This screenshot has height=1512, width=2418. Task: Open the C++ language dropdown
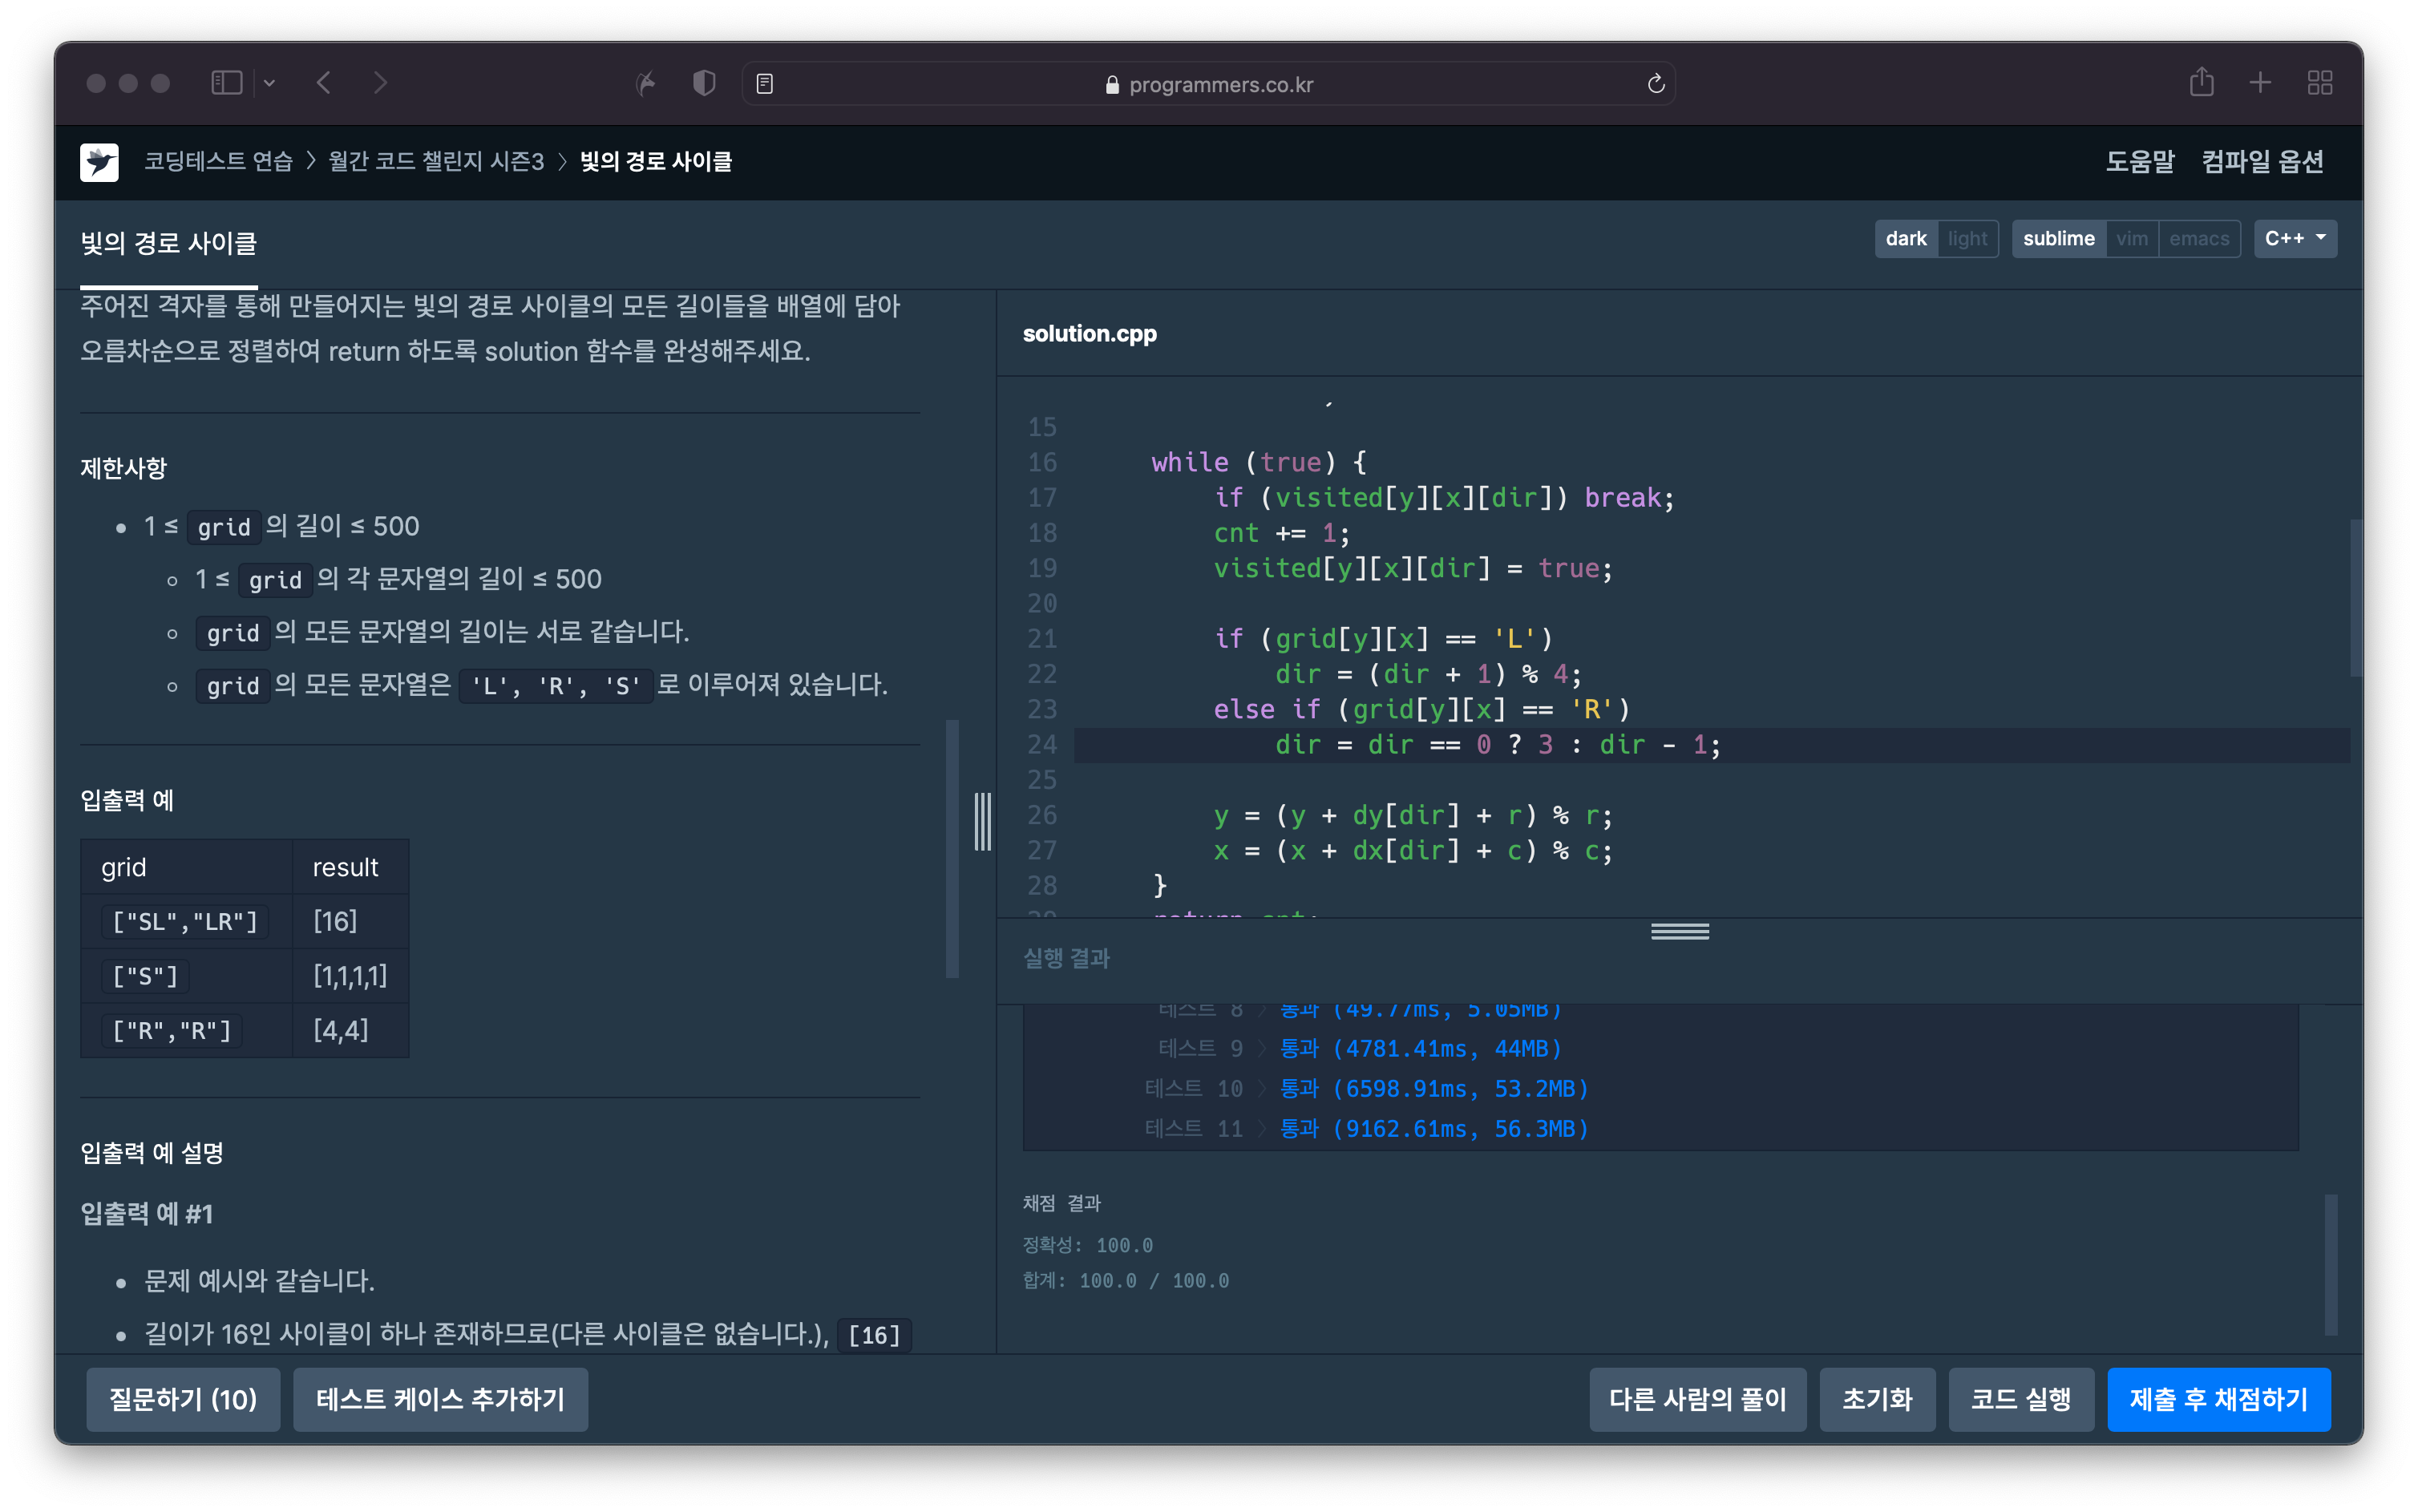pyautogui.click(x=2295, y=239)
